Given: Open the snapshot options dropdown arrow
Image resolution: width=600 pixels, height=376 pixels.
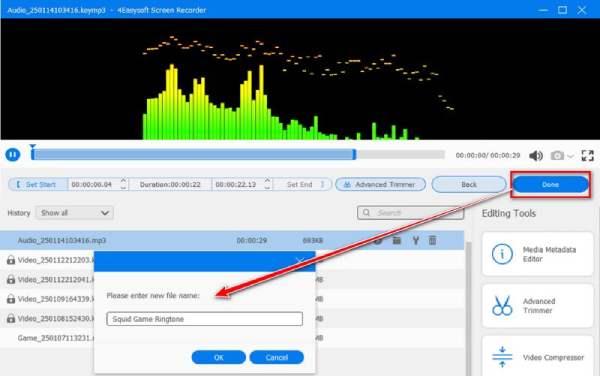Looking at the screenshot, I should [x=571, y=156].
